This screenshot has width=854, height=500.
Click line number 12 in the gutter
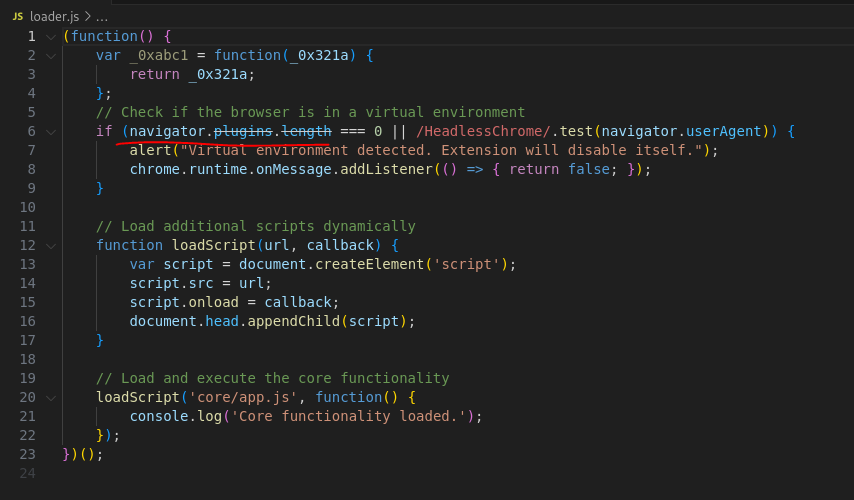coord(27,245)
